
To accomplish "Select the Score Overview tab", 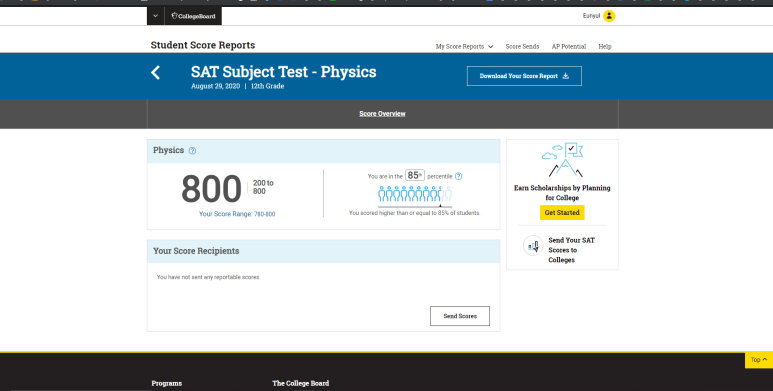I will [x=382, y=113].
